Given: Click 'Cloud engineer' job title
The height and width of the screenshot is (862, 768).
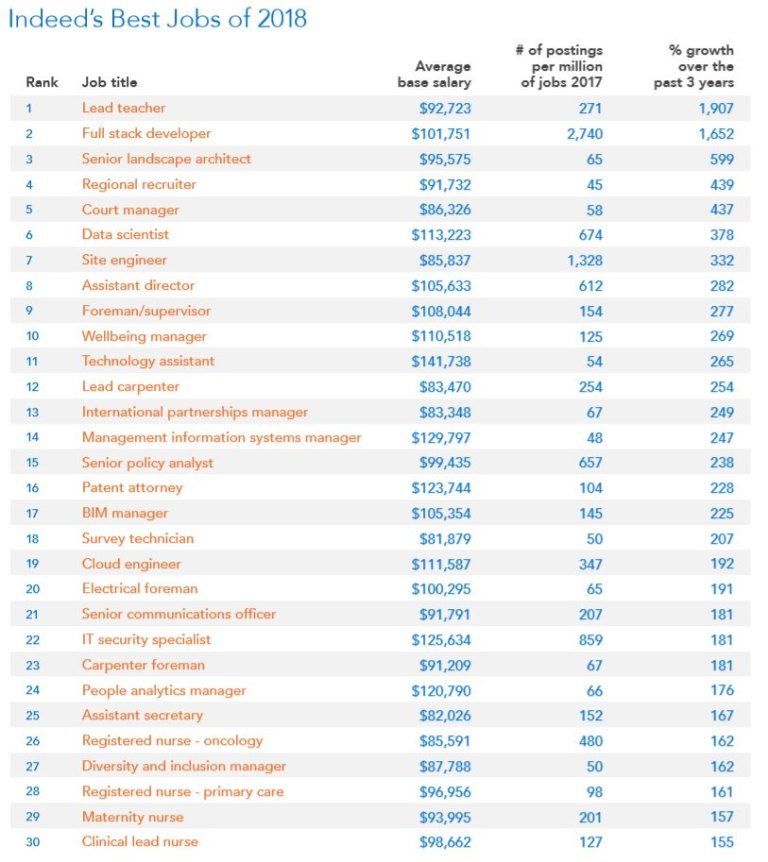Looking at the screenshot, I should 131,564.
